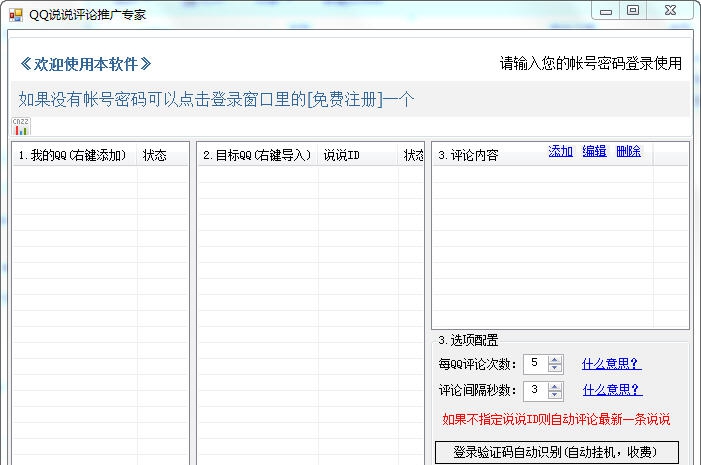This screenshot has width=701, height=465.
Task: Click the 《欢迎使用本软件》 heading
Action: point(85,64)
